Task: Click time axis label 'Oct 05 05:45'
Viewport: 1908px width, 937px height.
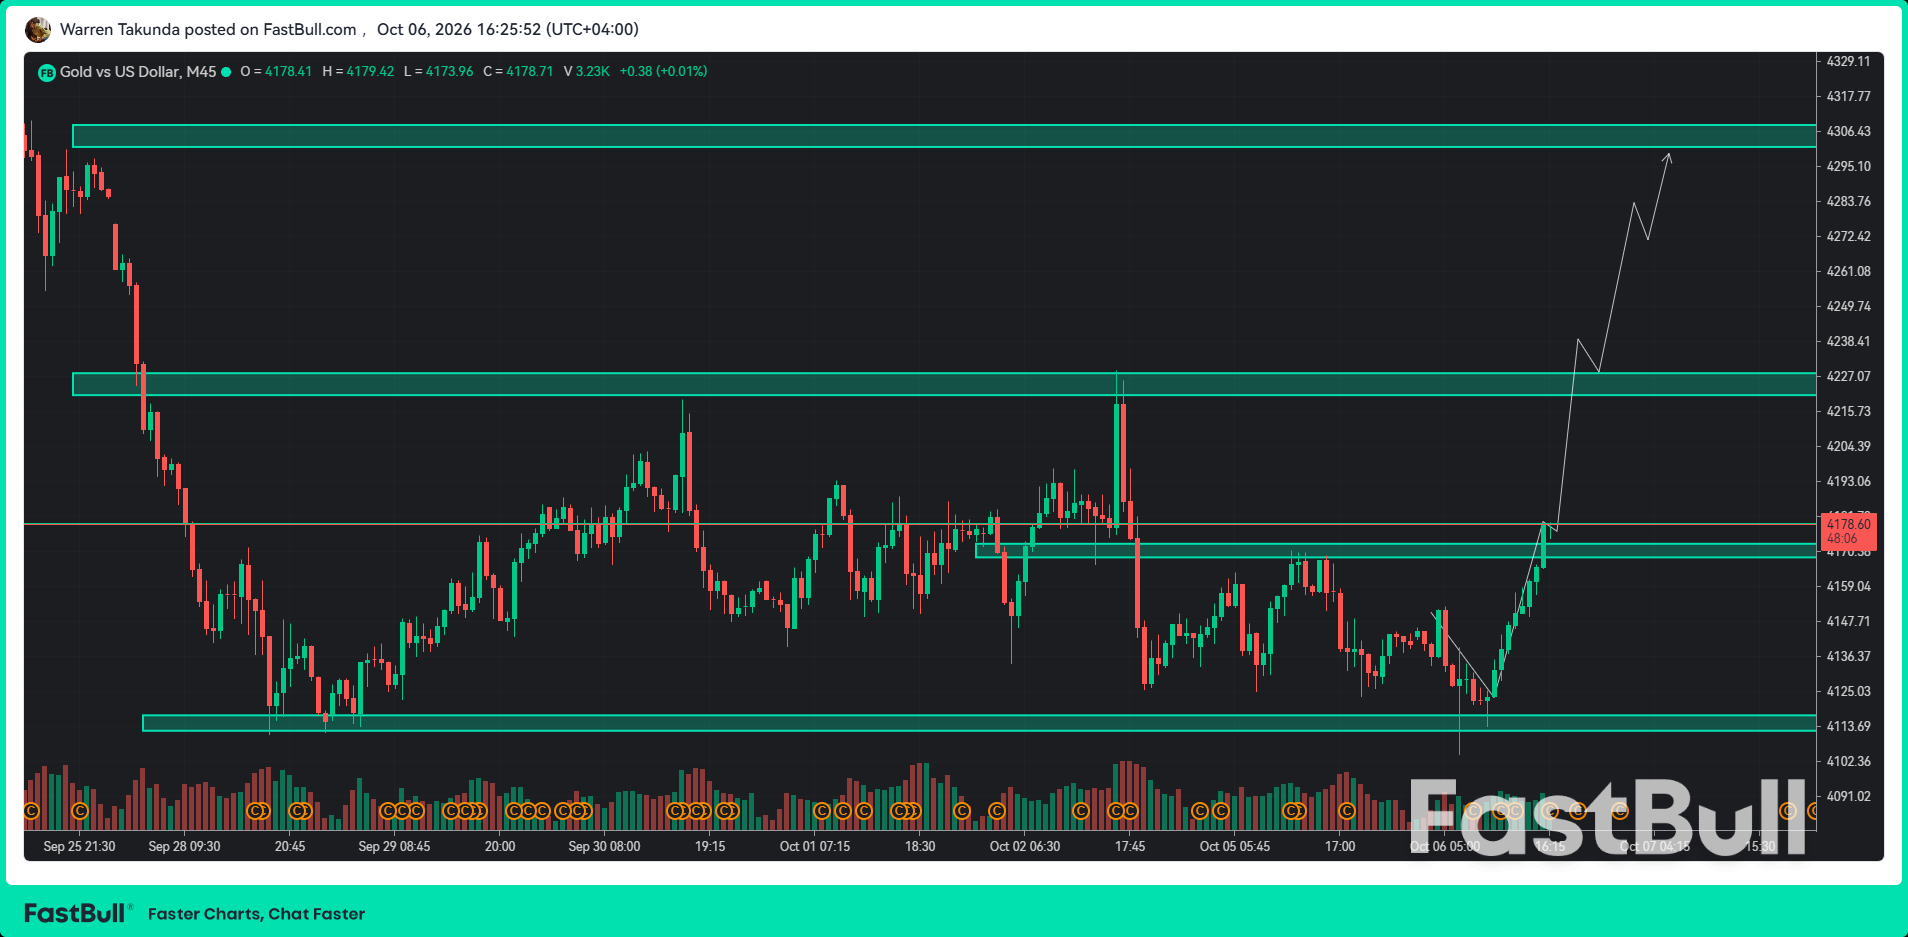Action: [x=1235, y=847]
